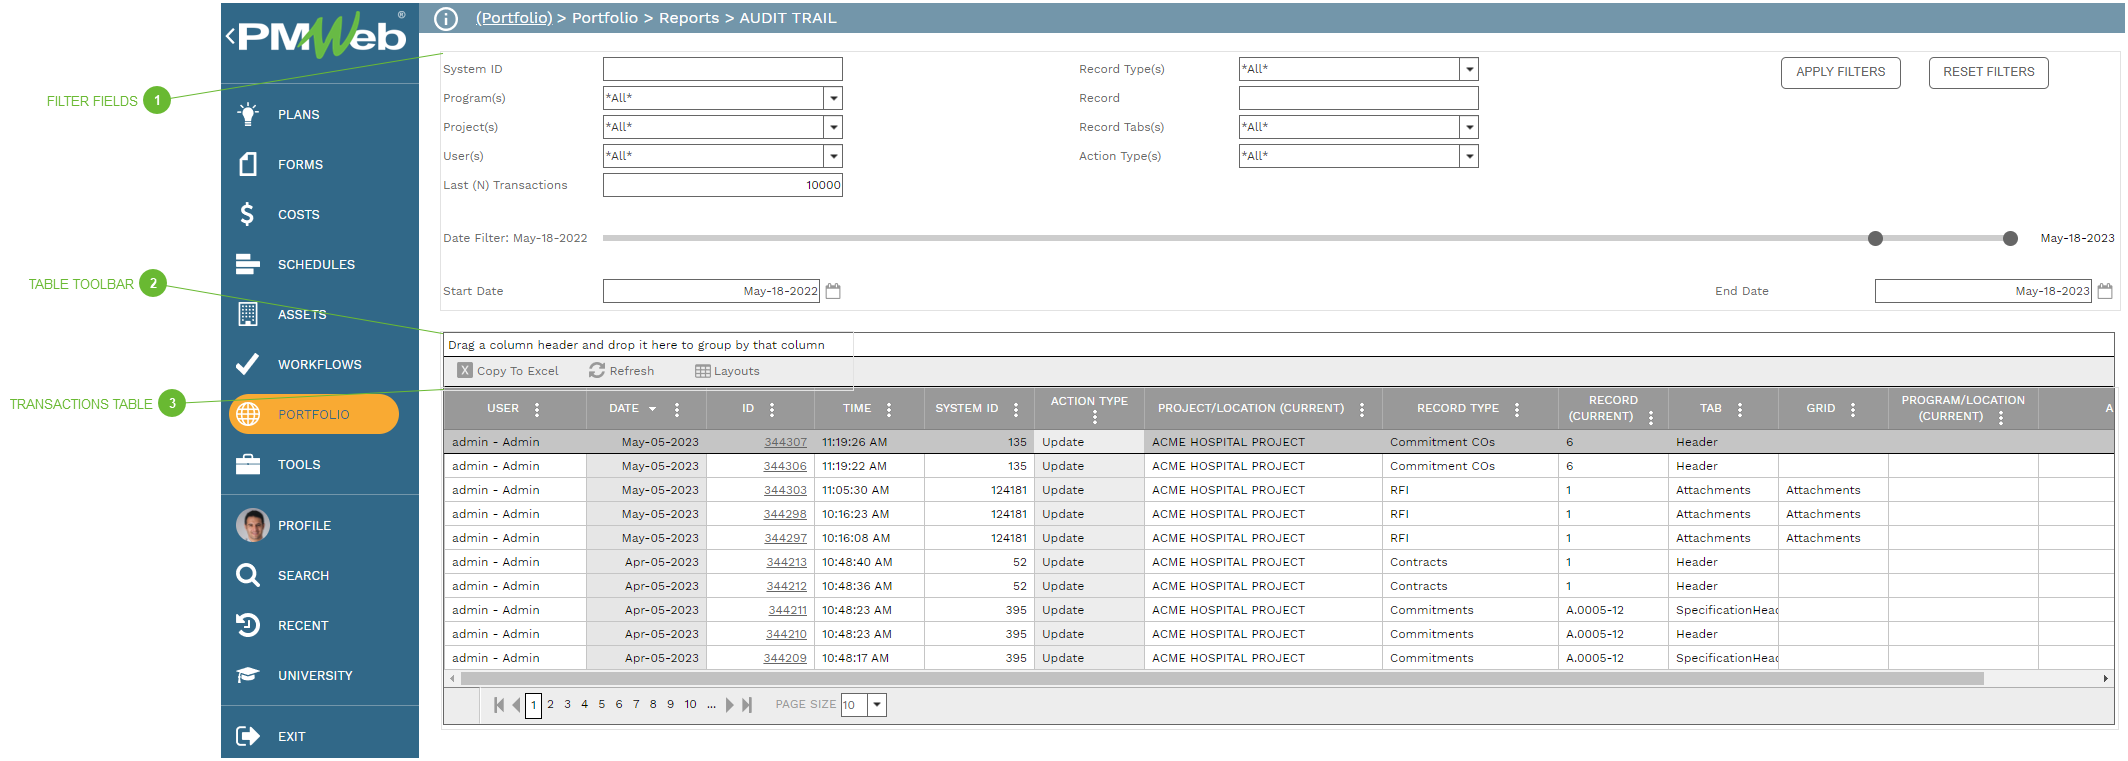The width and height of the screenshot is (2128, 761).
Task: Open transaction ID 344307 link
Action: [x=785, y=442]
